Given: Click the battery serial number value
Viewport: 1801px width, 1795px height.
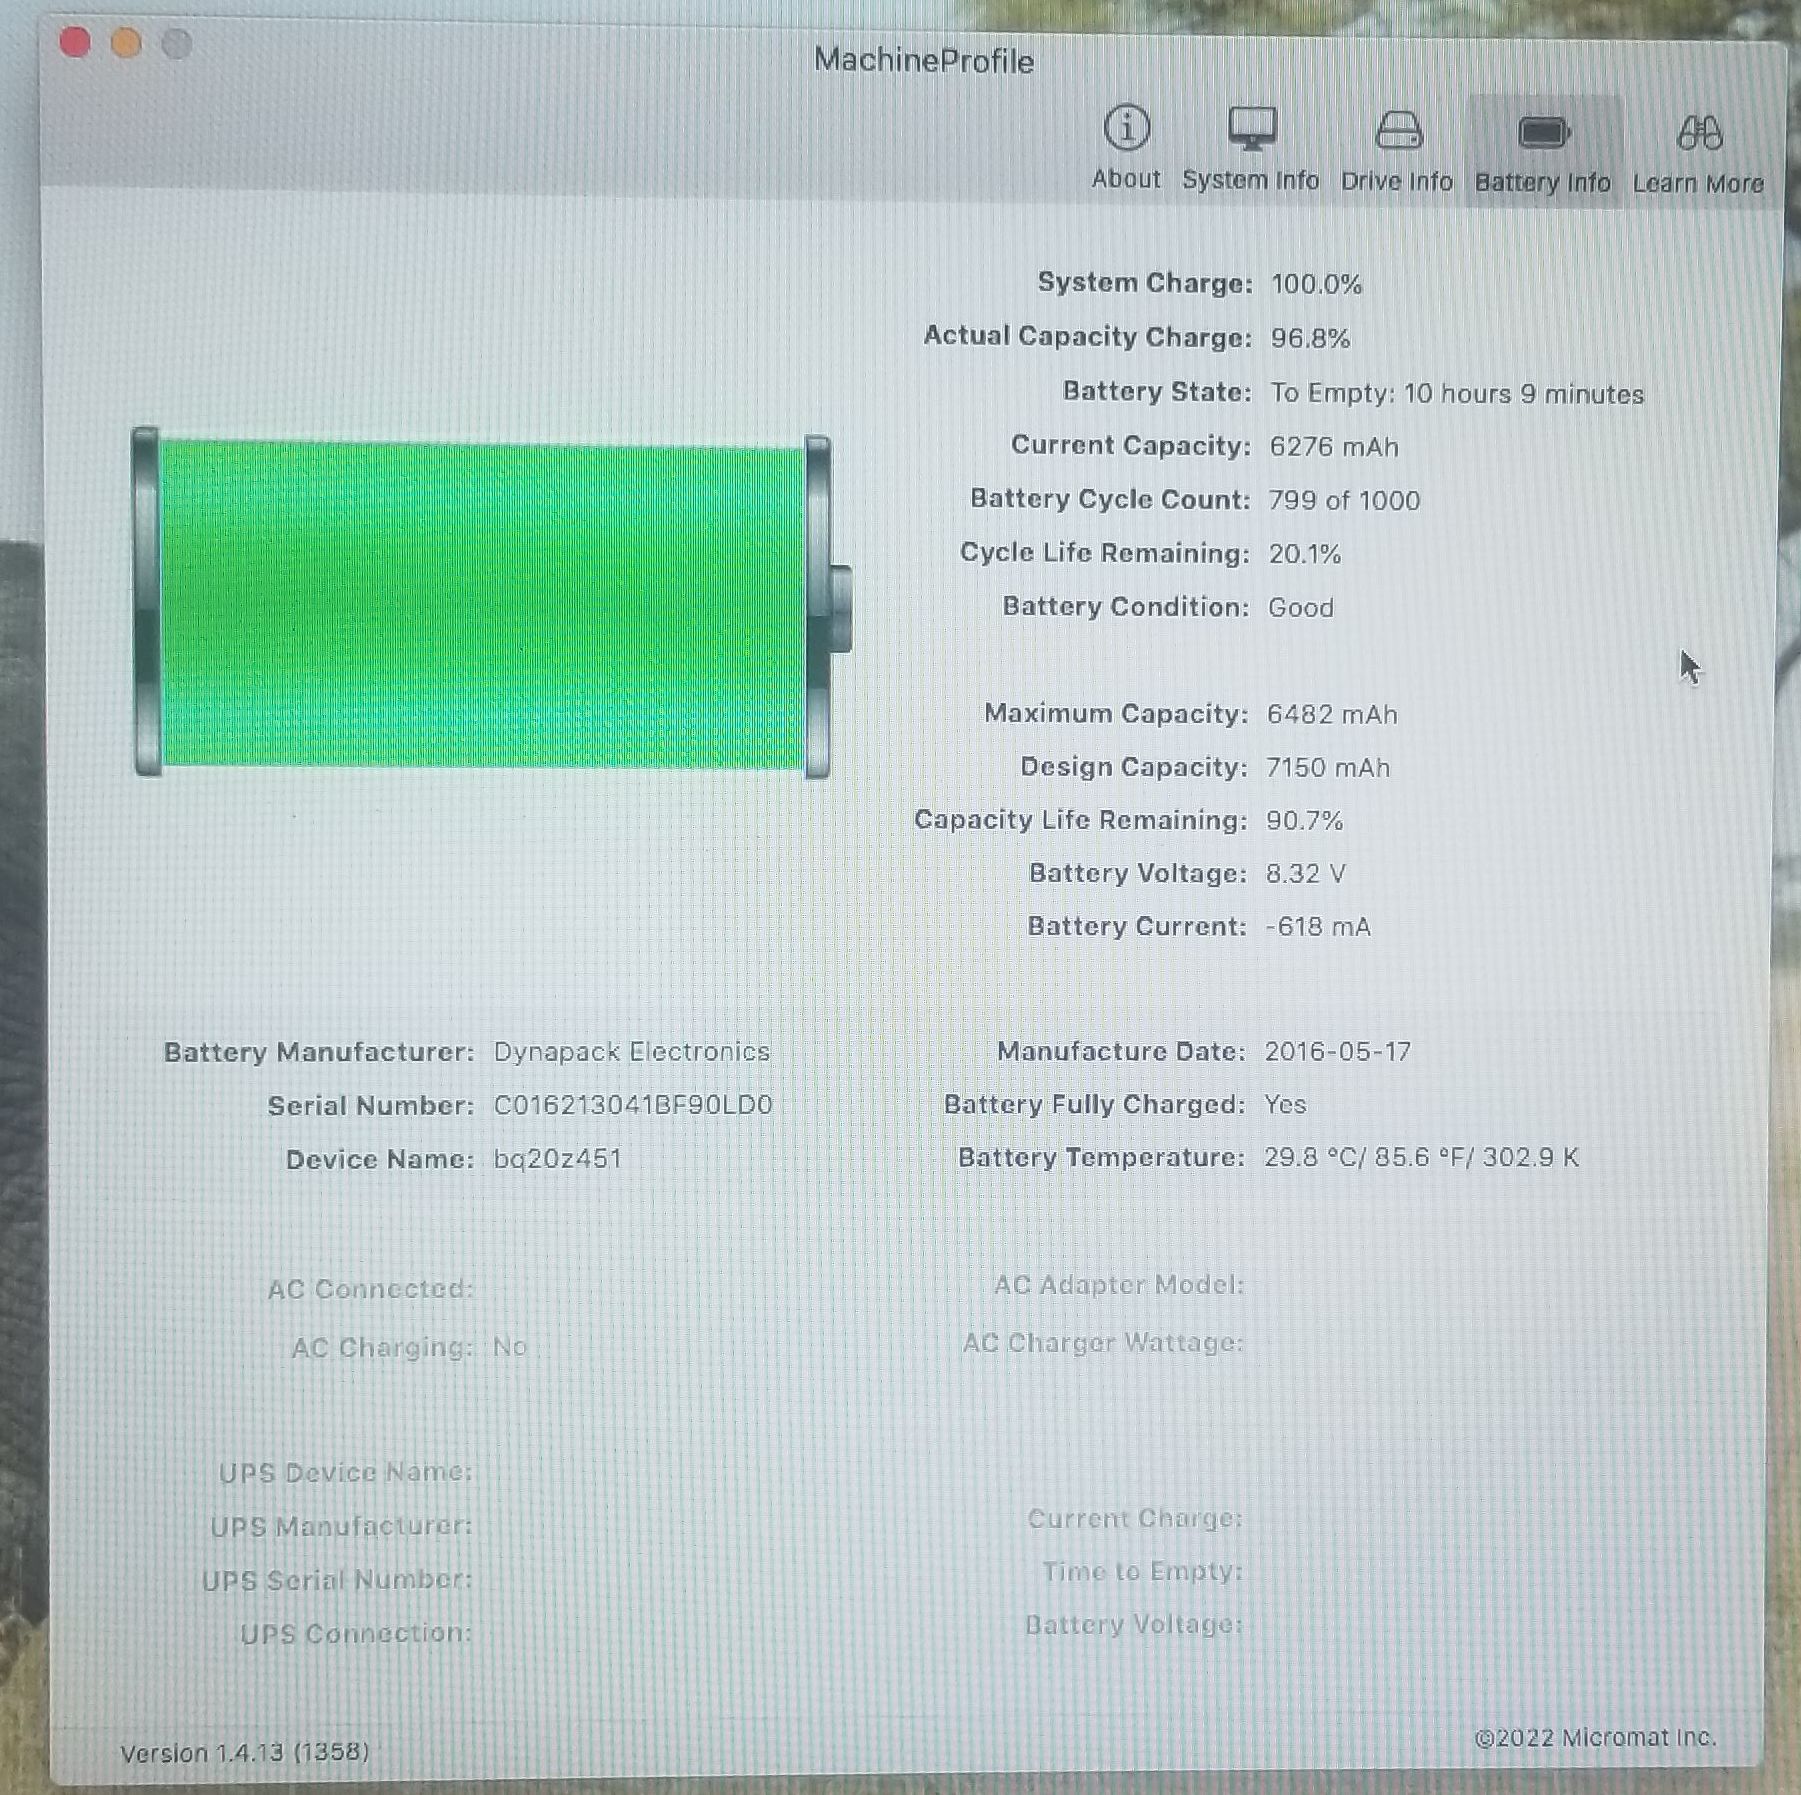Looking at the screenshot, I should pyautogui.click(x=633, y=1105).
